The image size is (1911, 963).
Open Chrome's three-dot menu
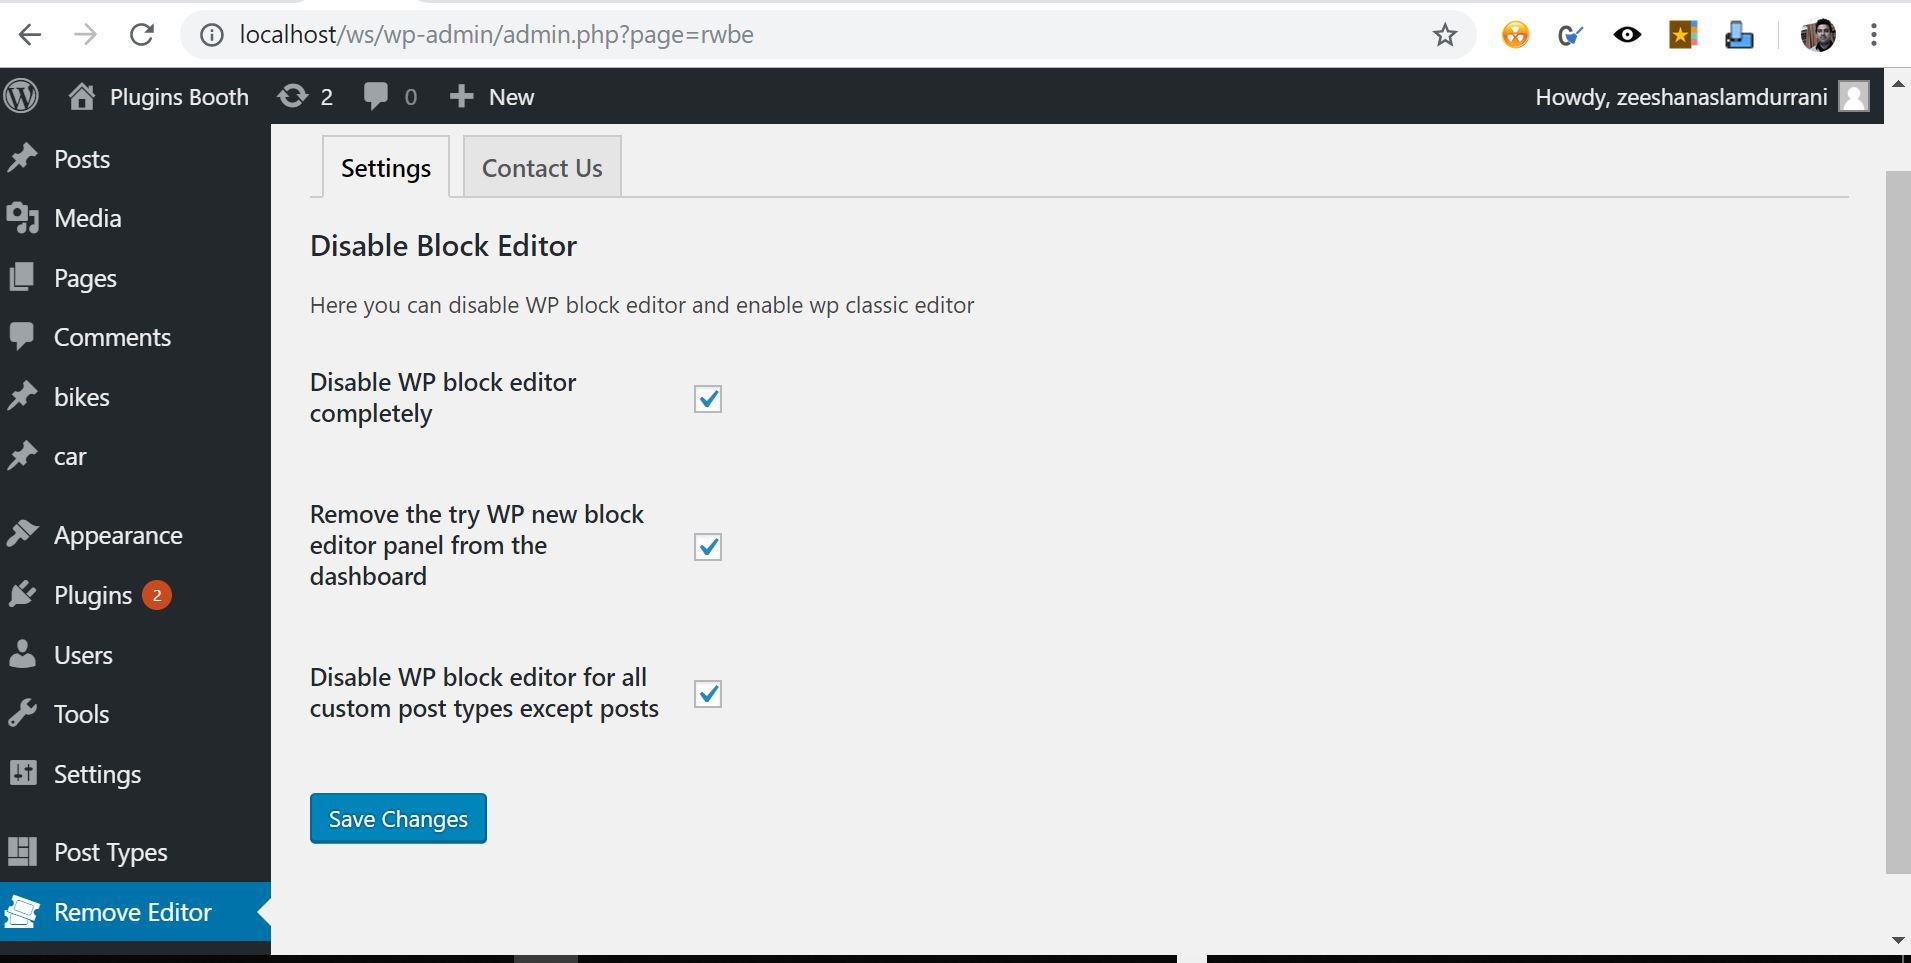click(x=1874, y=36)
